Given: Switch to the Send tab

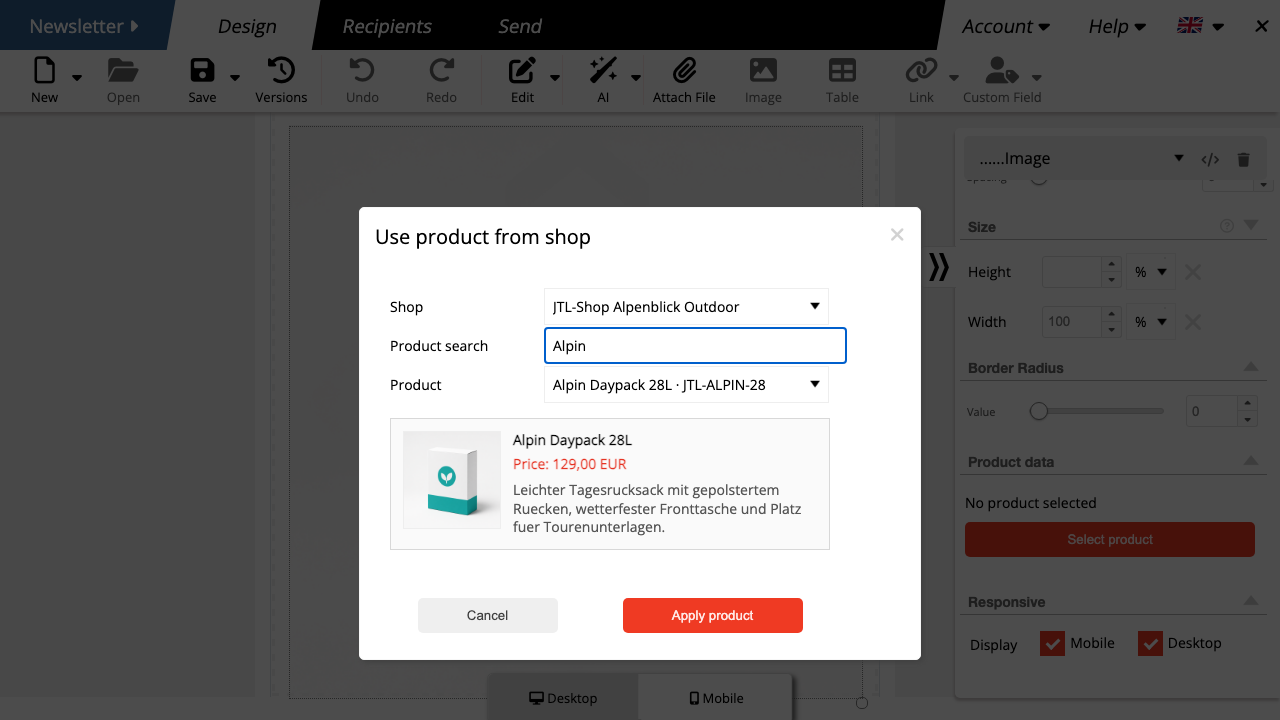Looking at the screenshot, I should point(520,26).
